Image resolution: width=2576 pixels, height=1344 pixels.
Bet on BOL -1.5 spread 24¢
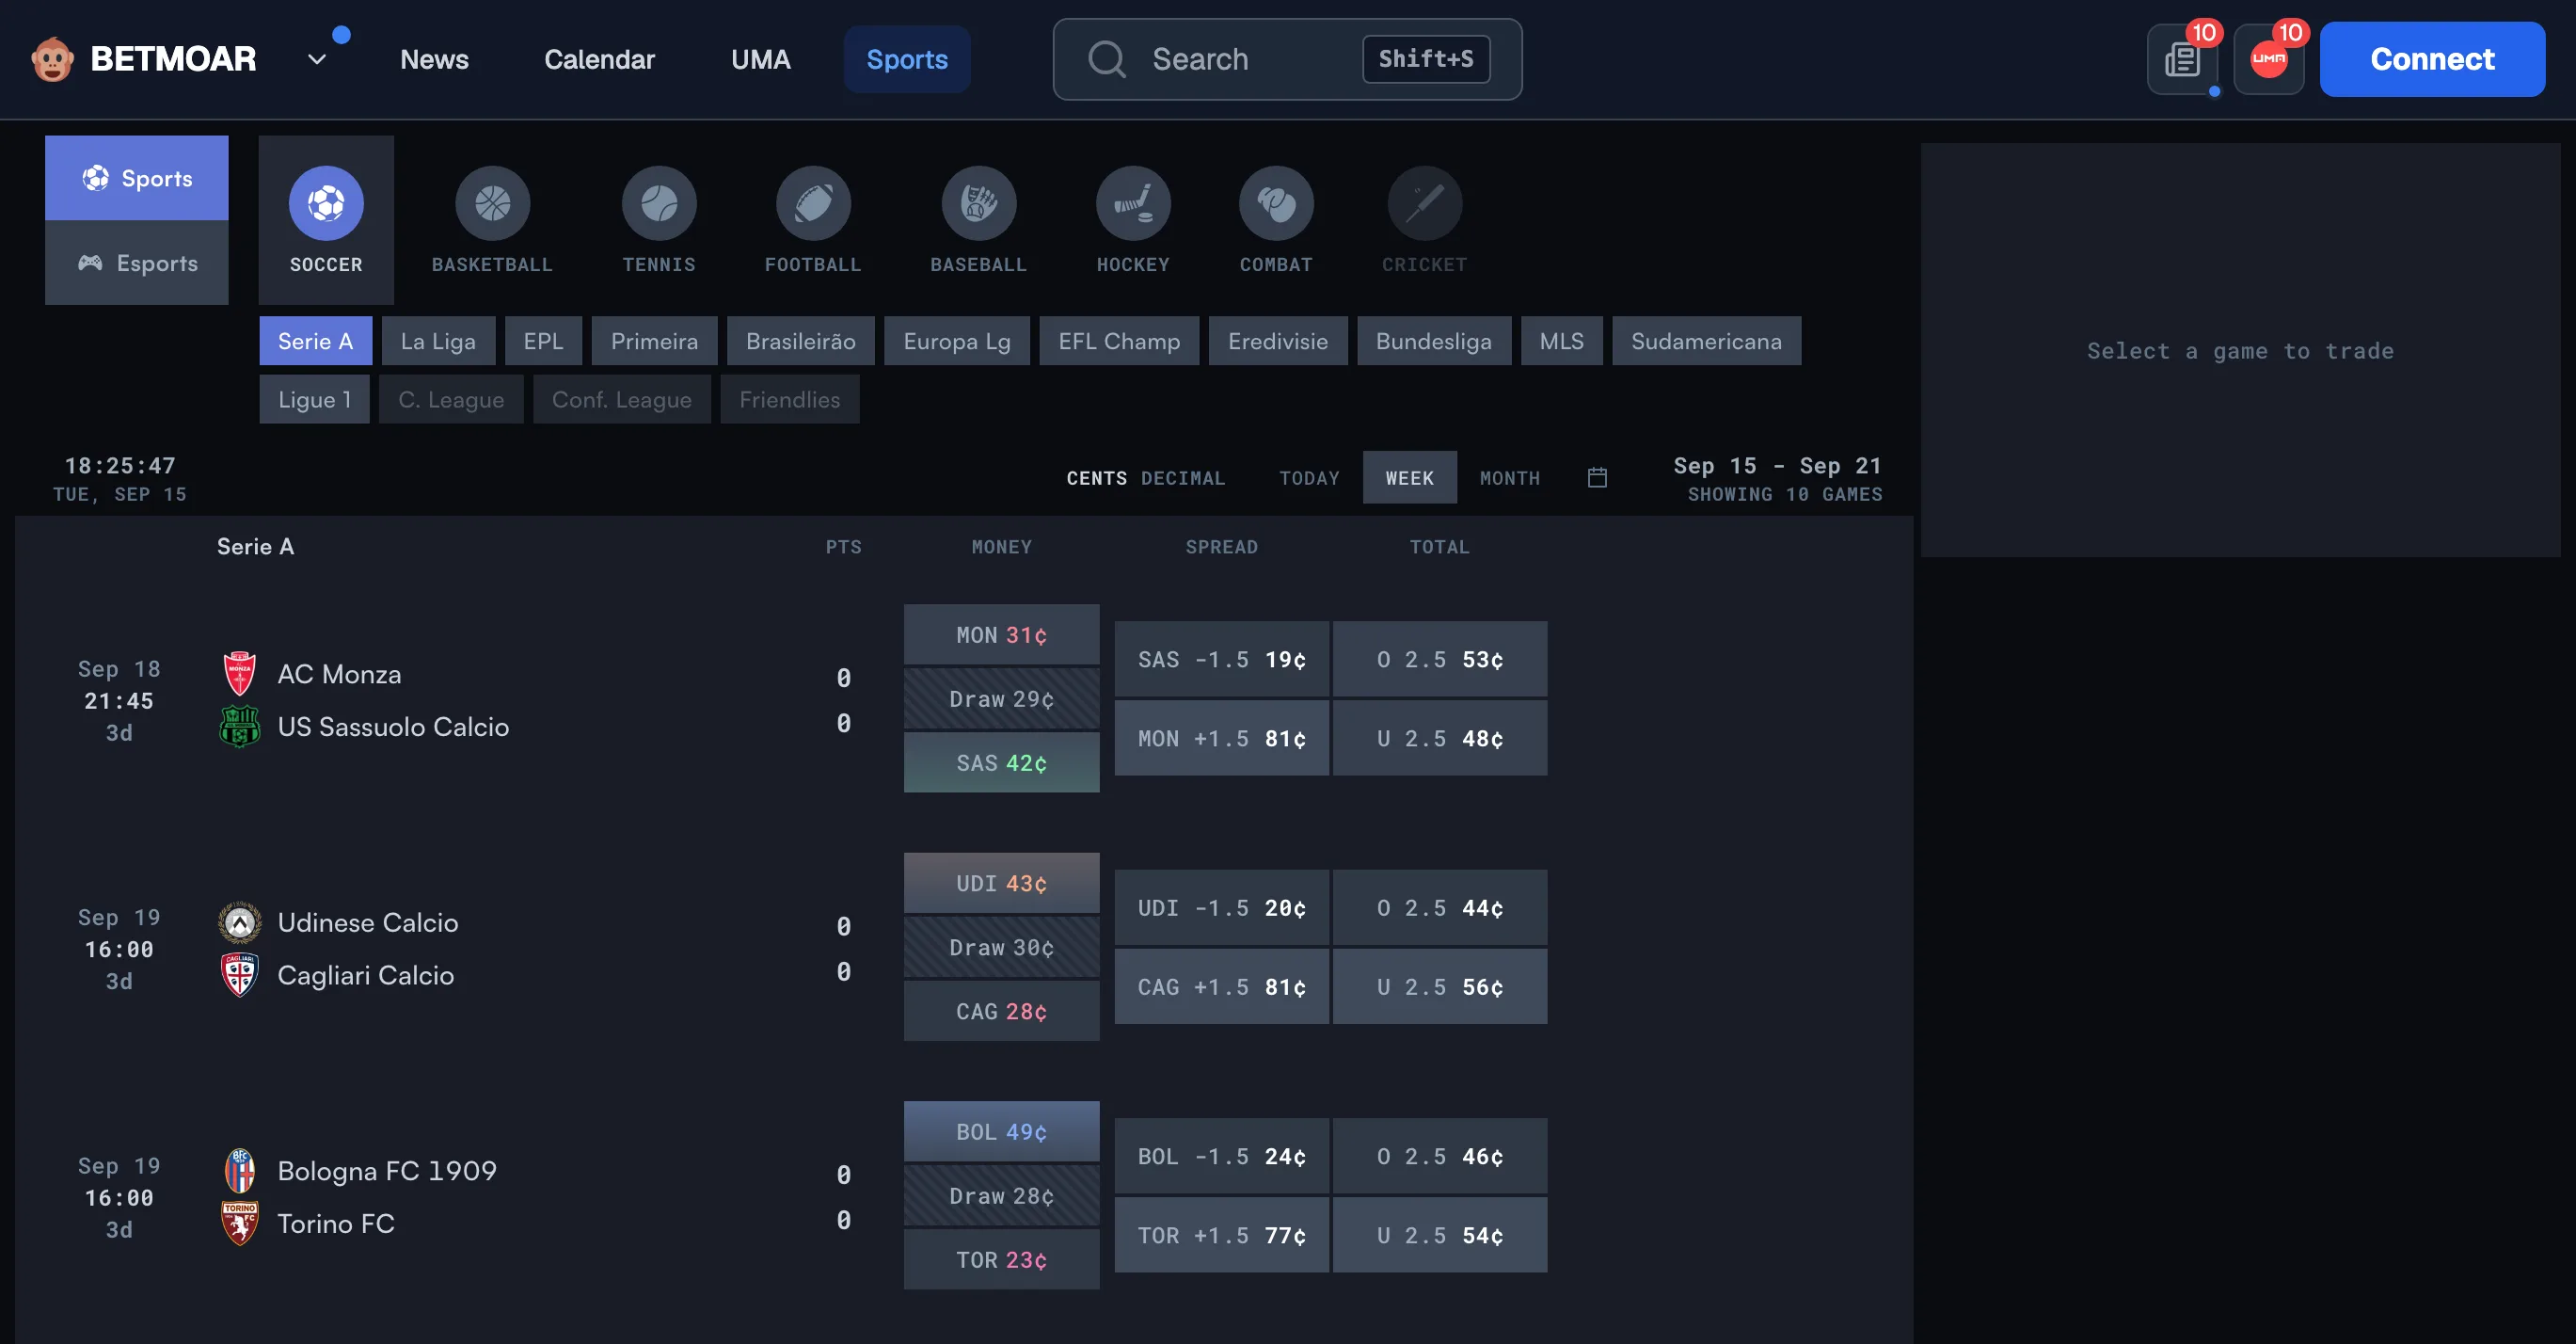(1221, 1156)
